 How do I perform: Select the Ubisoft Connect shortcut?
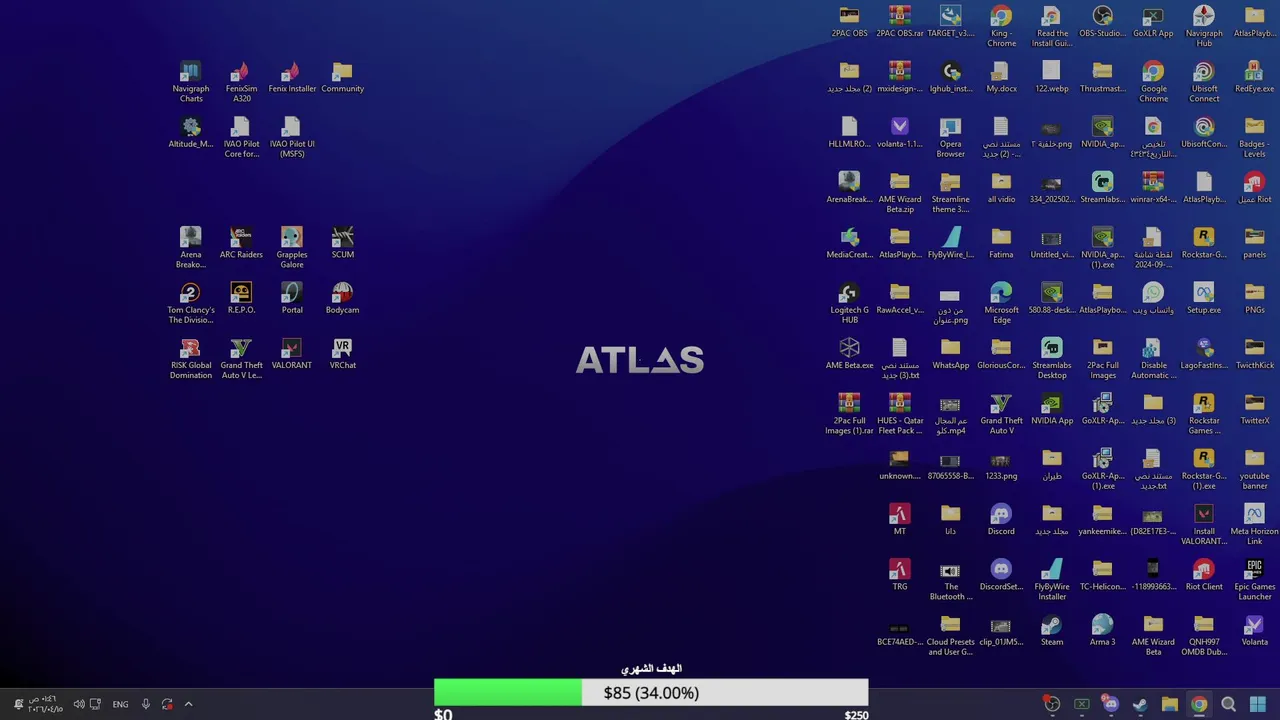click(x=1204, y=82)
